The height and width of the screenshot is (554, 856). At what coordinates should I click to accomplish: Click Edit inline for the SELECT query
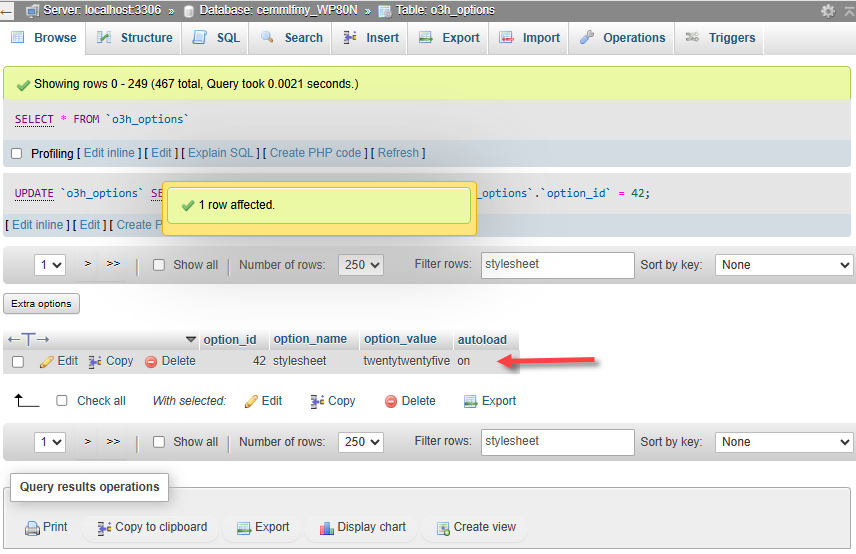109,153
